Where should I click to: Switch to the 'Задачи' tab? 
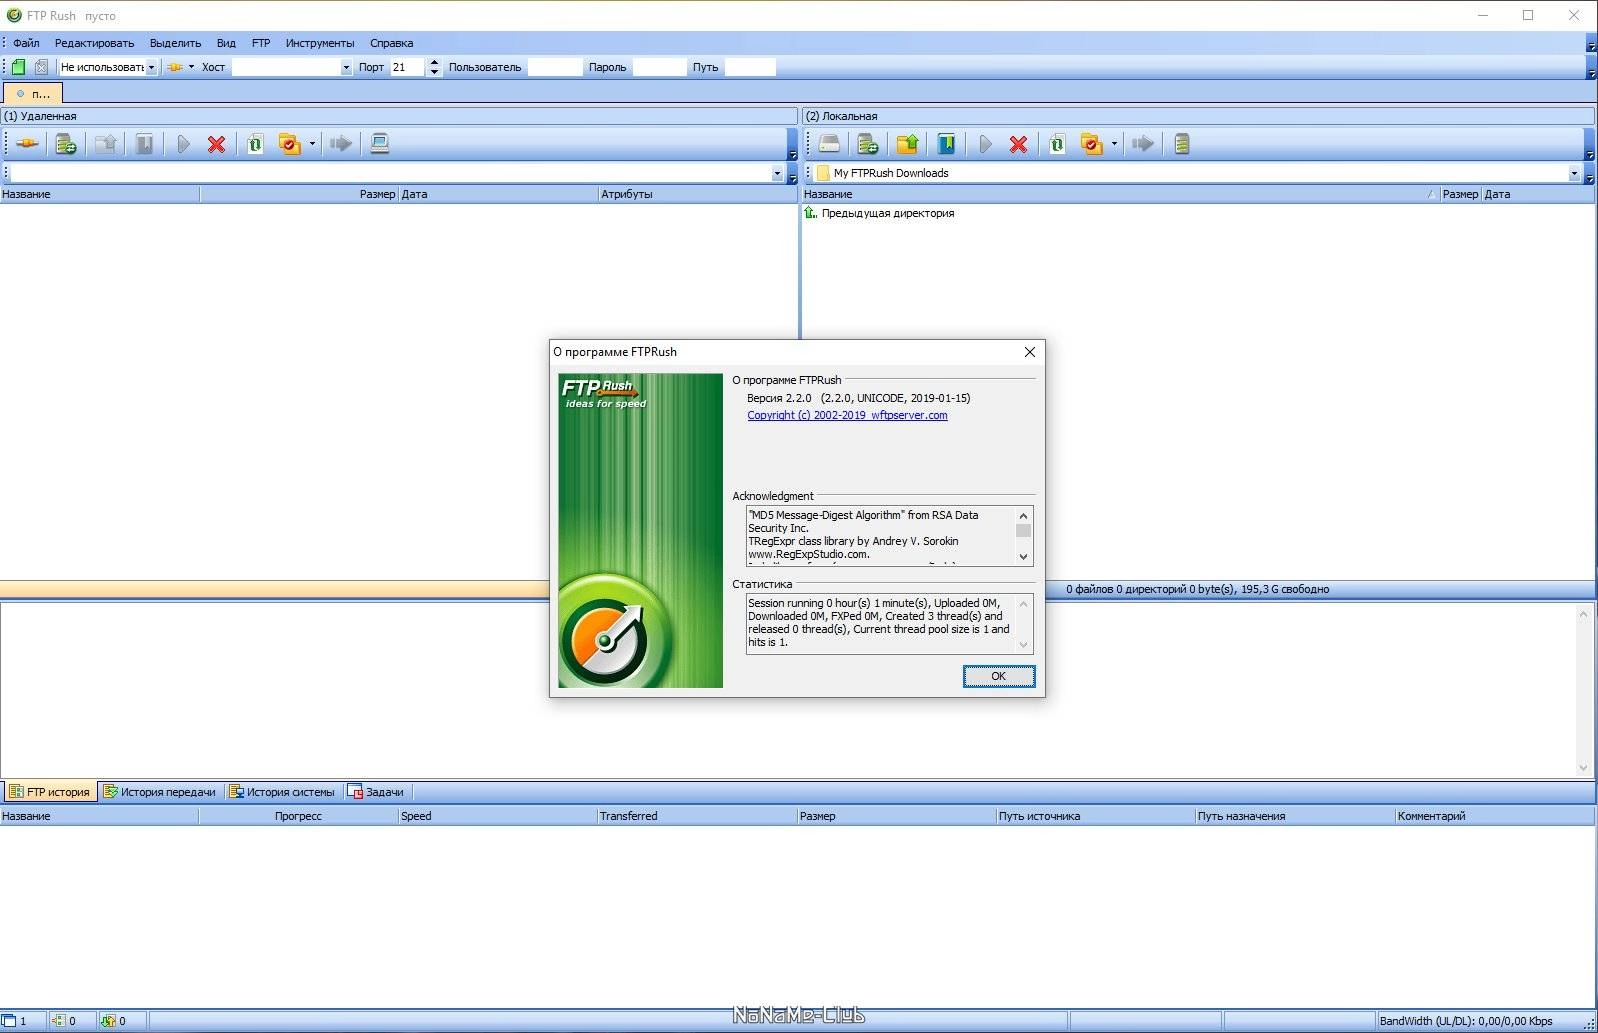376,791
